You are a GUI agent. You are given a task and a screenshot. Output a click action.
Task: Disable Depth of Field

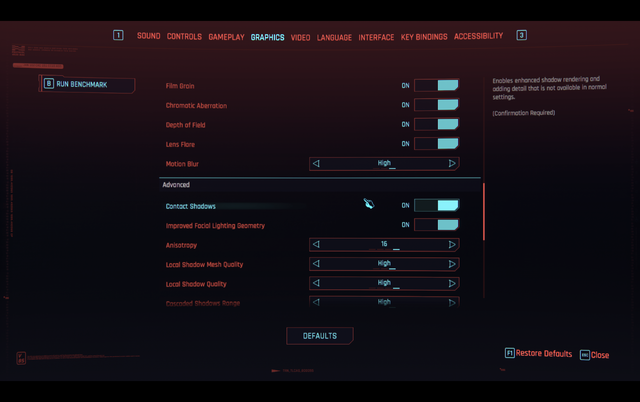(x=436, y=124)
